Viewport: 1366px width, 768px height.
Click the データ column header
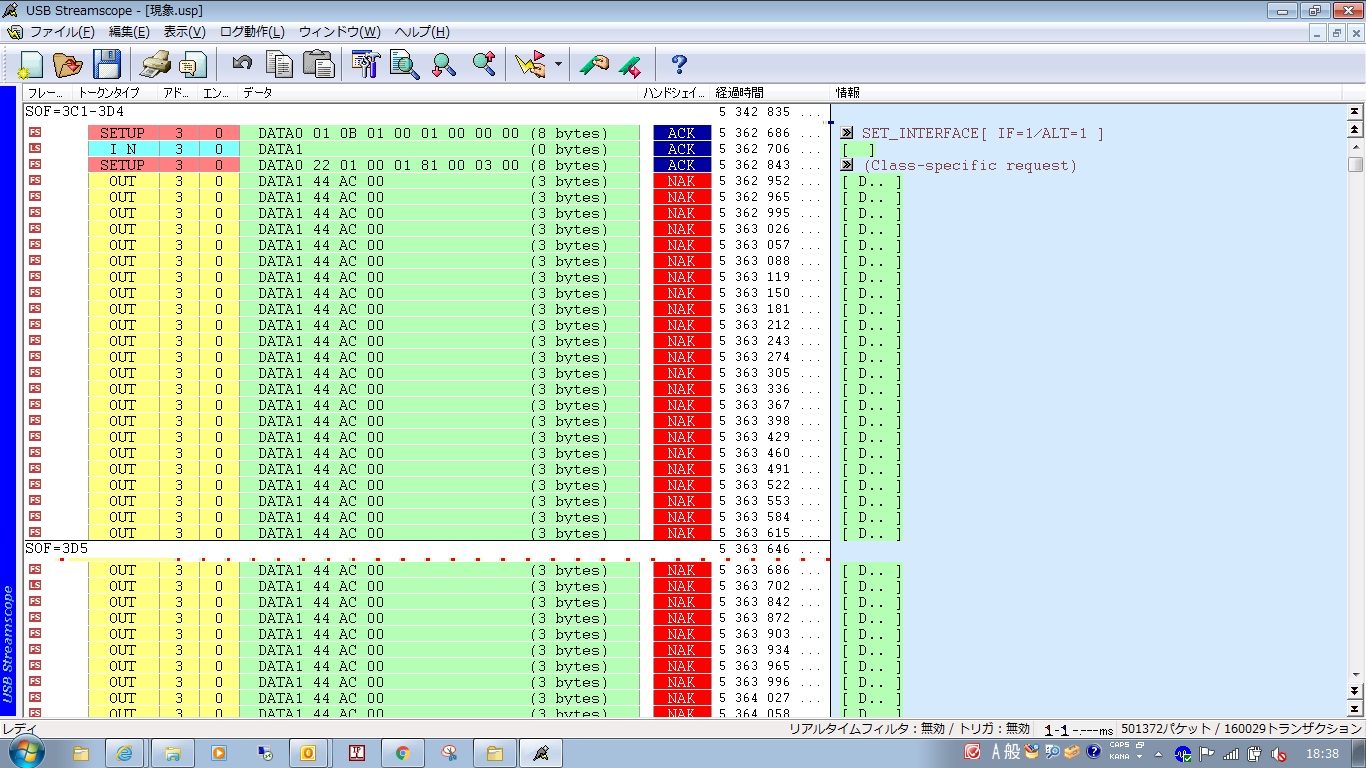tap(438, 93)
